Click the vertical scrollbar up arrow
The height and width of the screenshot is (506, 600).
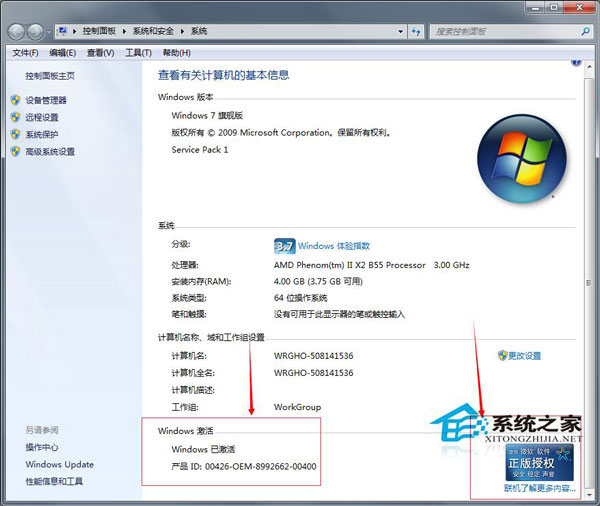(x=589, y=66)
